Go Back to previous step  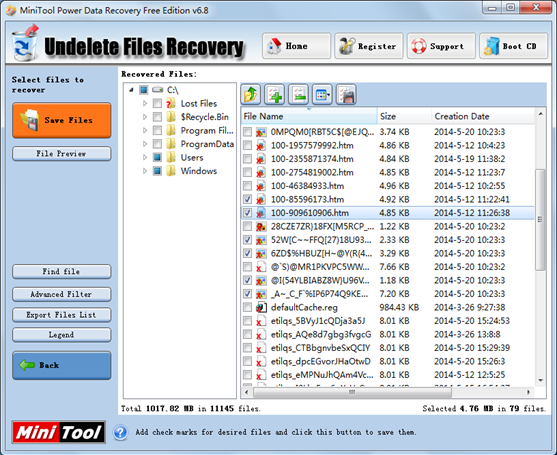[x=62, y=365]
